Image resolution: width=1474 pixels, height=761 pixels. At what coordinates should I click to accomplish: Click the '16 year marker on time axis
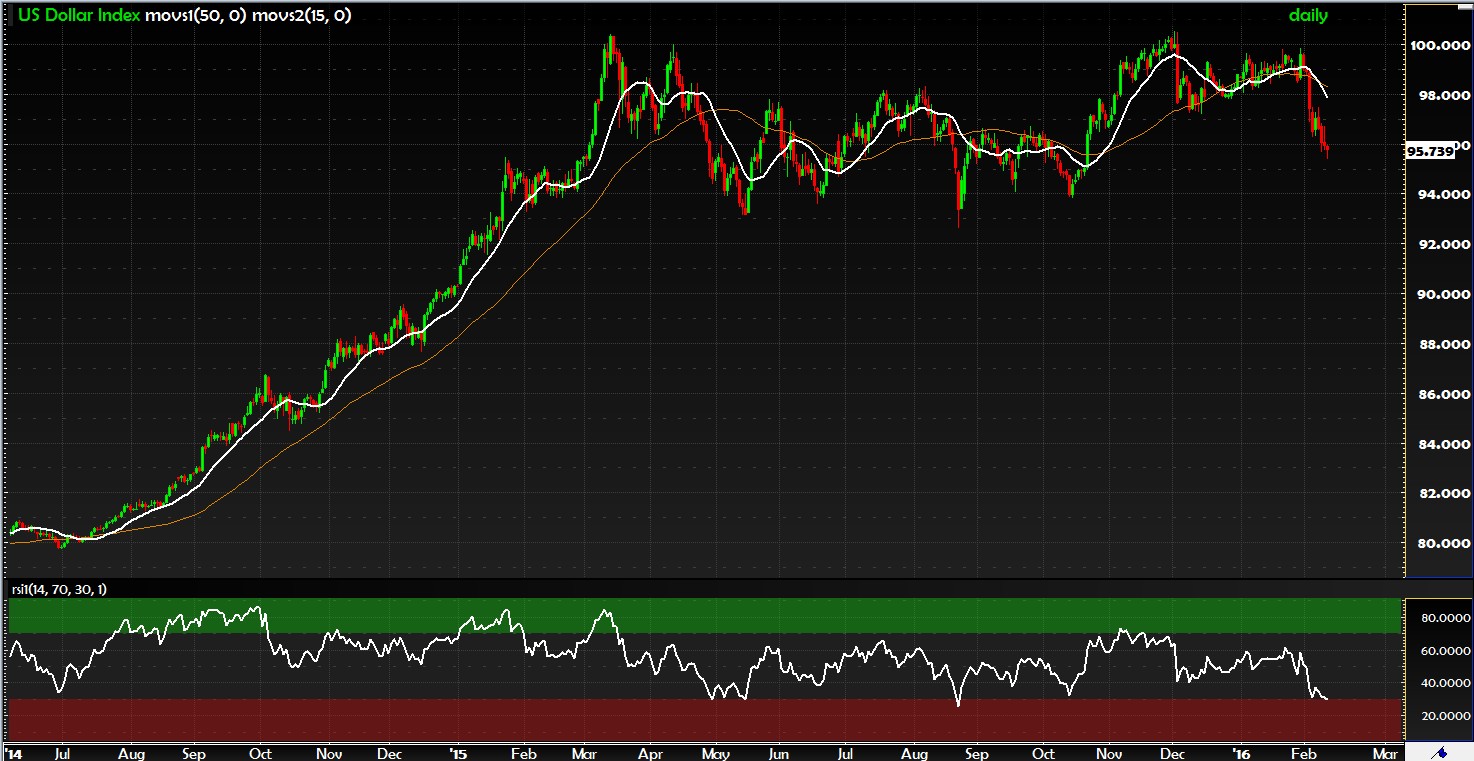tap(1241, 751)
